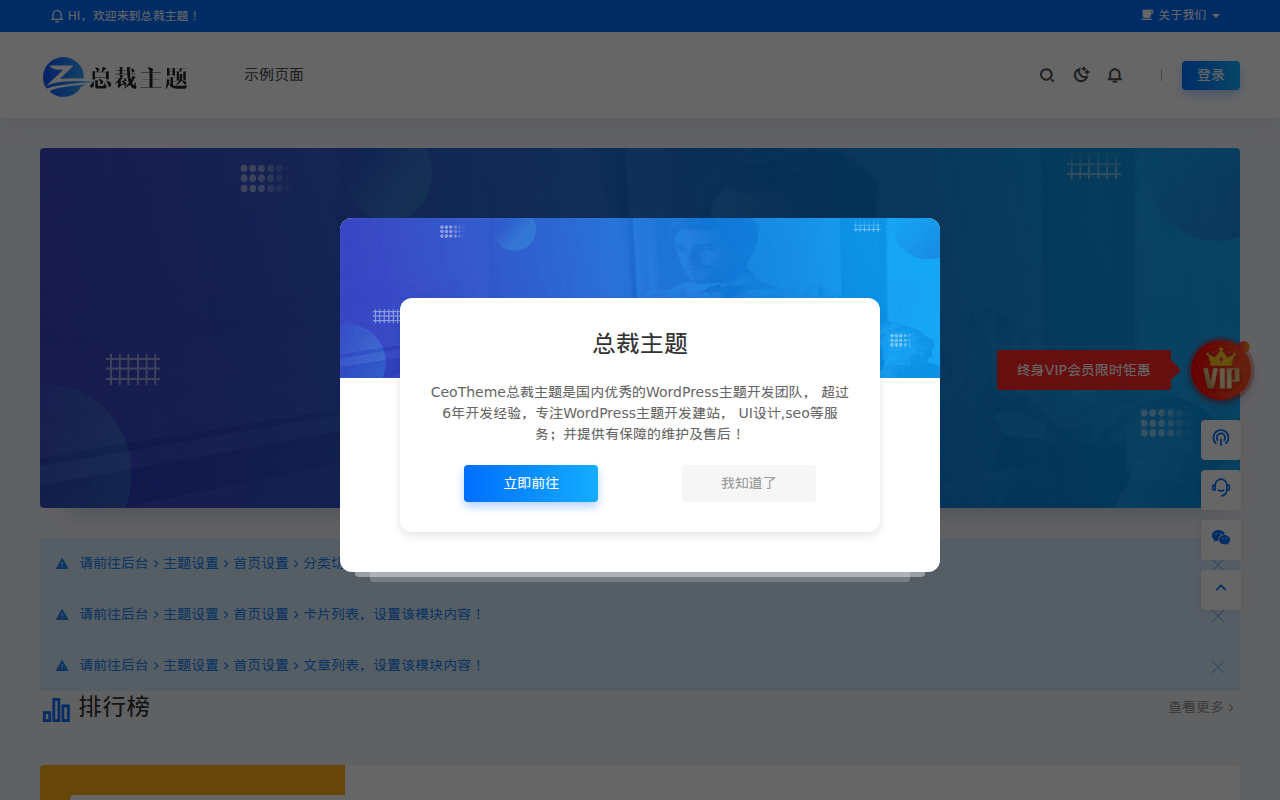
Task: Open the 查看更多 link beside 排行榜
Action: point(1200,707)
